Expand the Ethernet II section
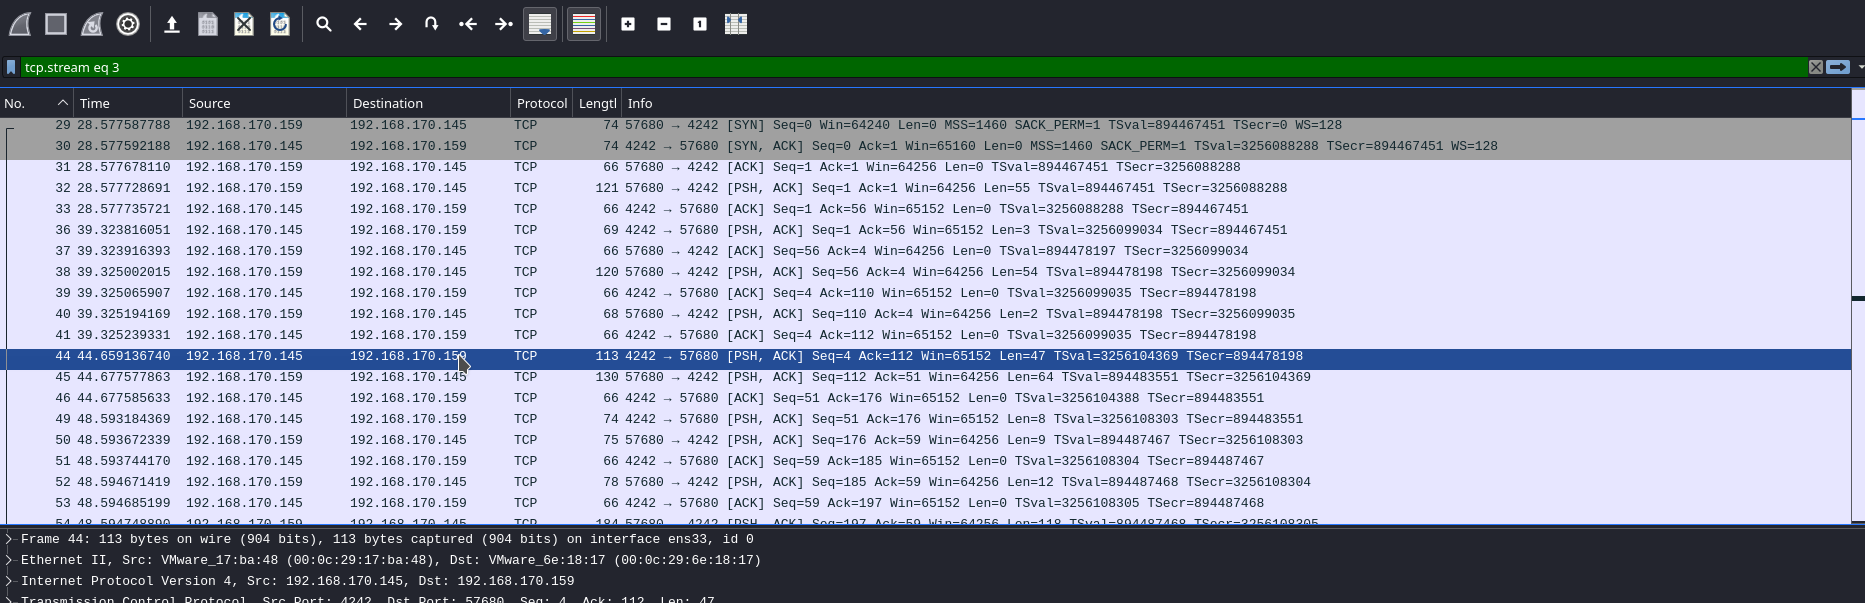The width and height of the screenshot is (1865, 603). click(x=9, y=560)
